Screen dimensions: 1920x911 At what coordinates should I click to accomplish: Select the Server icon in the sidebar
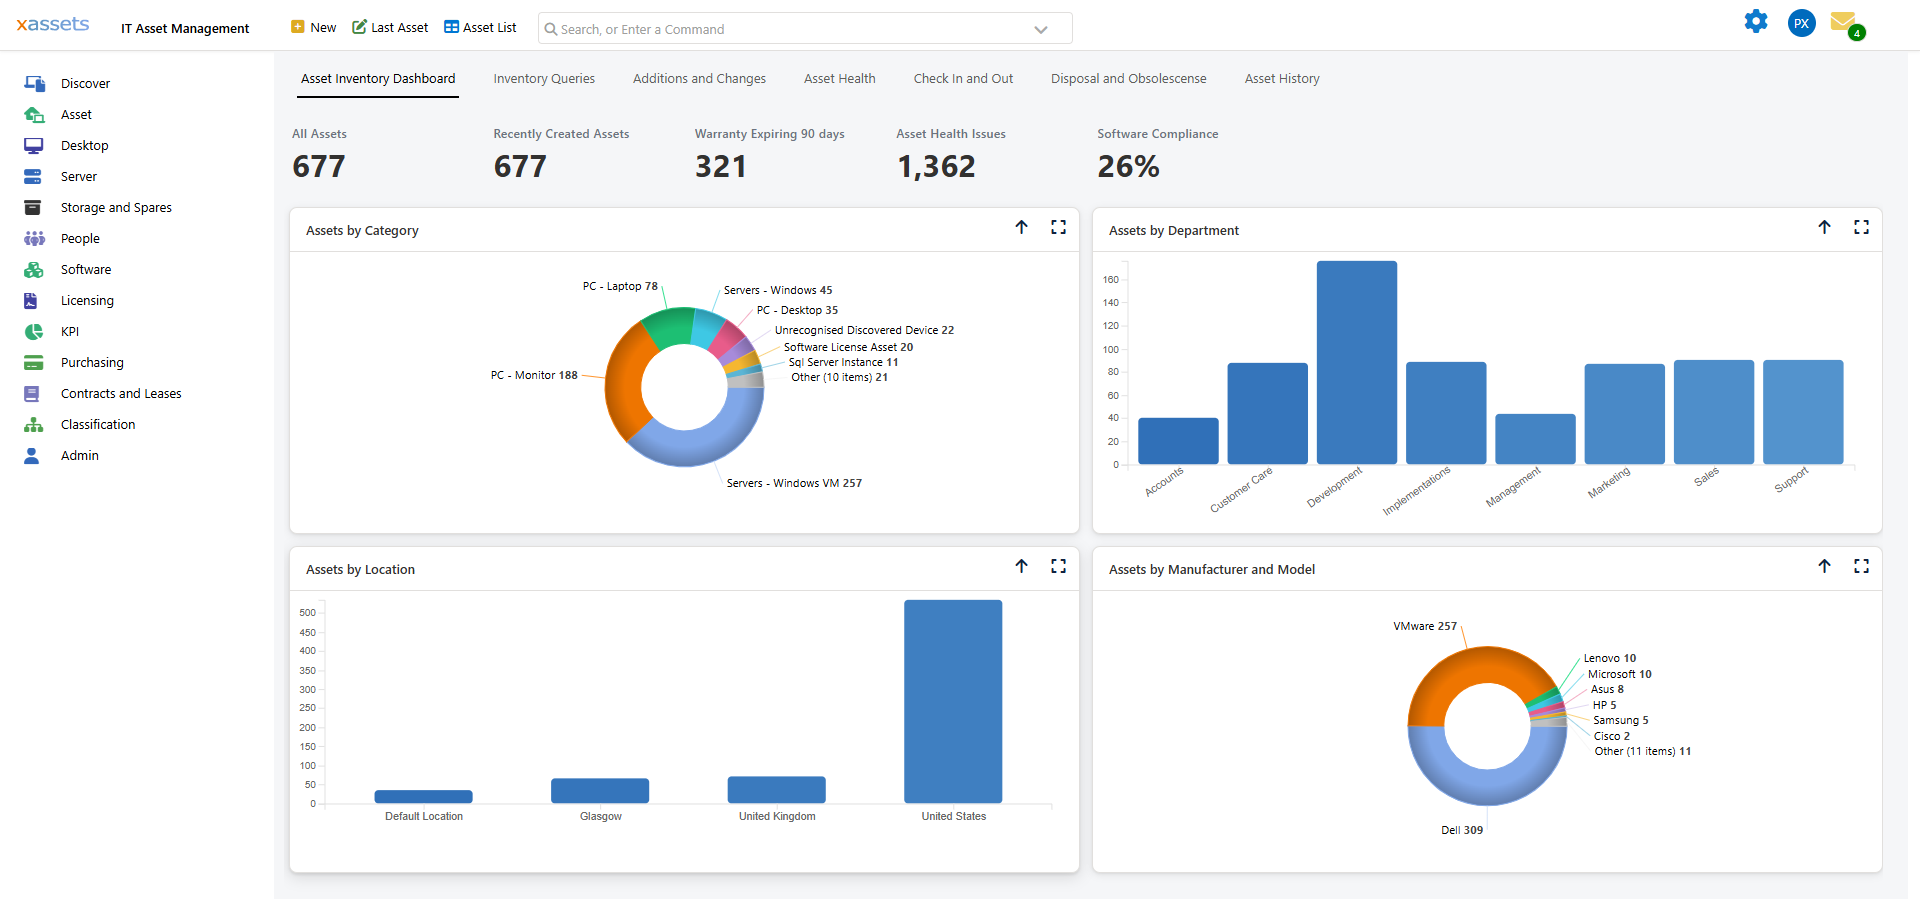[x=34, y=176]
